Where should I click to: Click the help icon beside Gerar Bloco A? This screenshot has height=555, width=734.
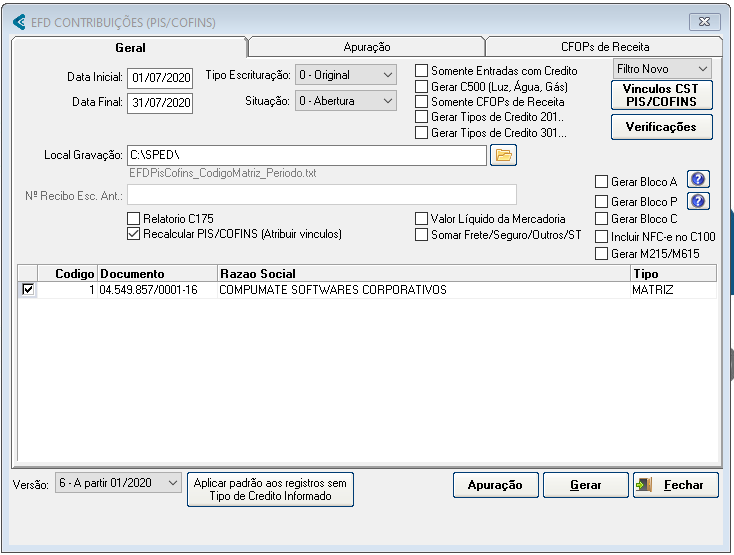pyautogui.click(x=700, y=180)
